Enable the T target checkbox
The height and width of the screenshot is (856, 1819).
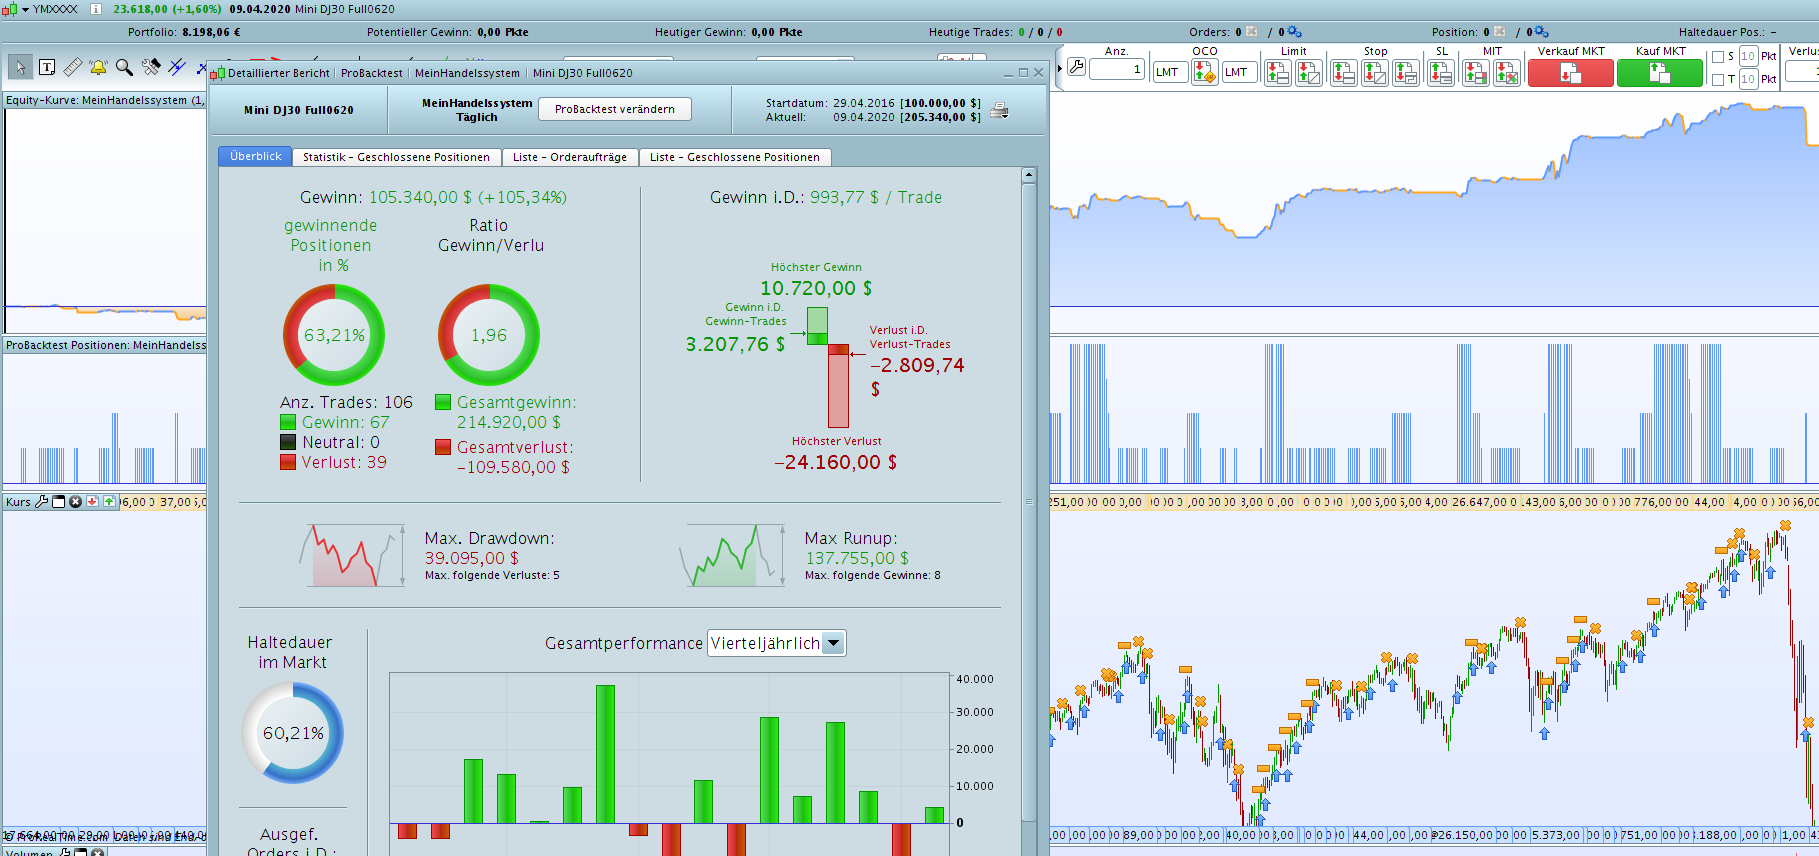click(1718, 80)
